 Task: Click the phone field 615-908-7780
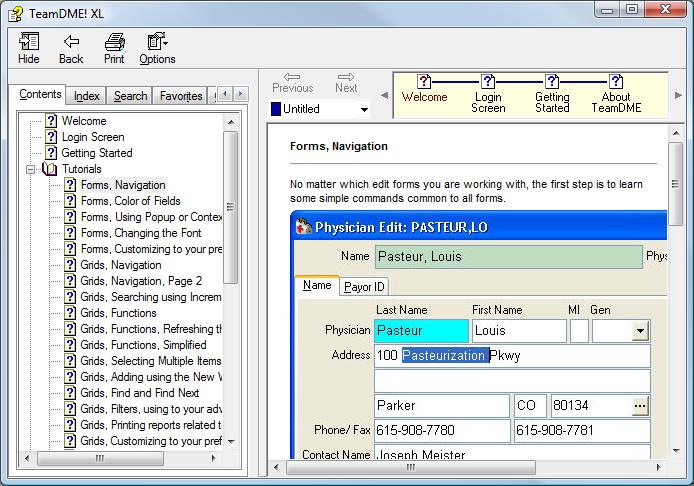(442, 430)
